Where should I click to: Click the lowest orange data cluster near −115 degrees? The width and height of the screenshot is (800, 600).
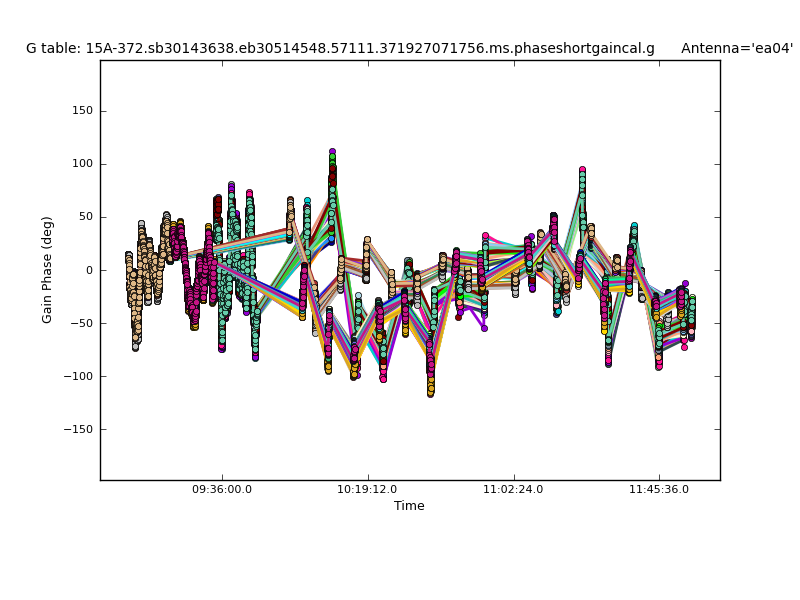431,391
